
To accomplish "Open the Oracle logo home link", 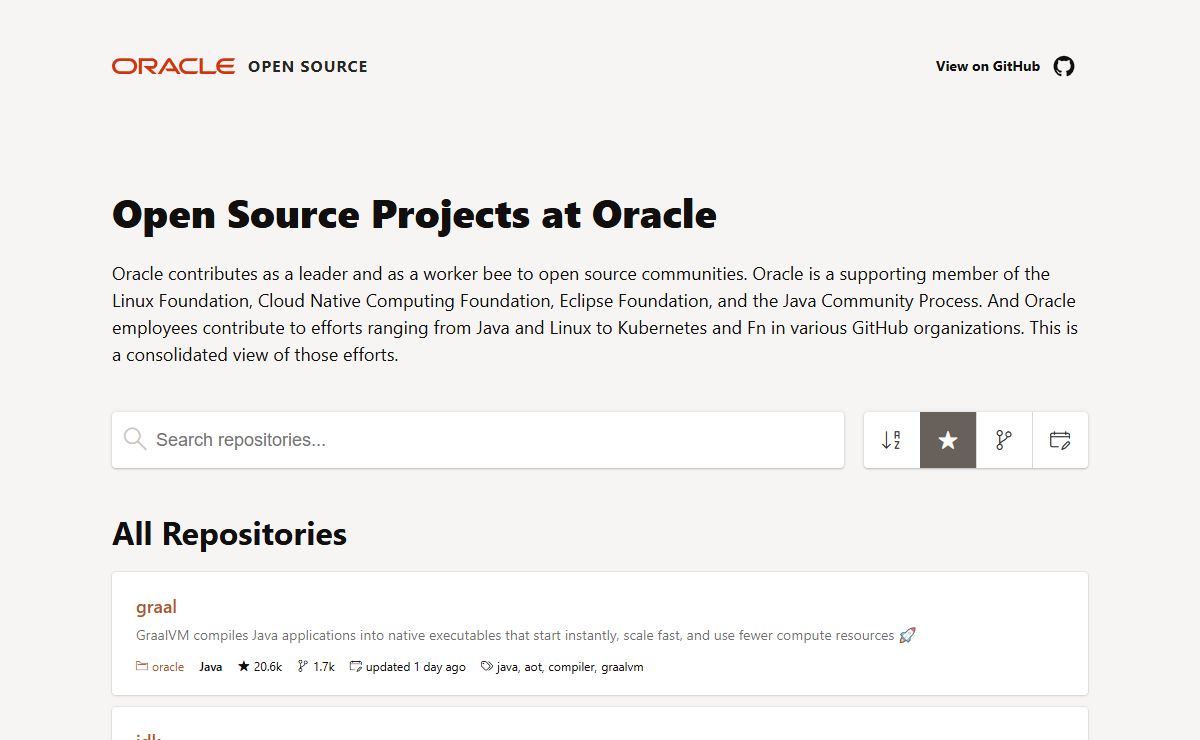I will point(173,66).
